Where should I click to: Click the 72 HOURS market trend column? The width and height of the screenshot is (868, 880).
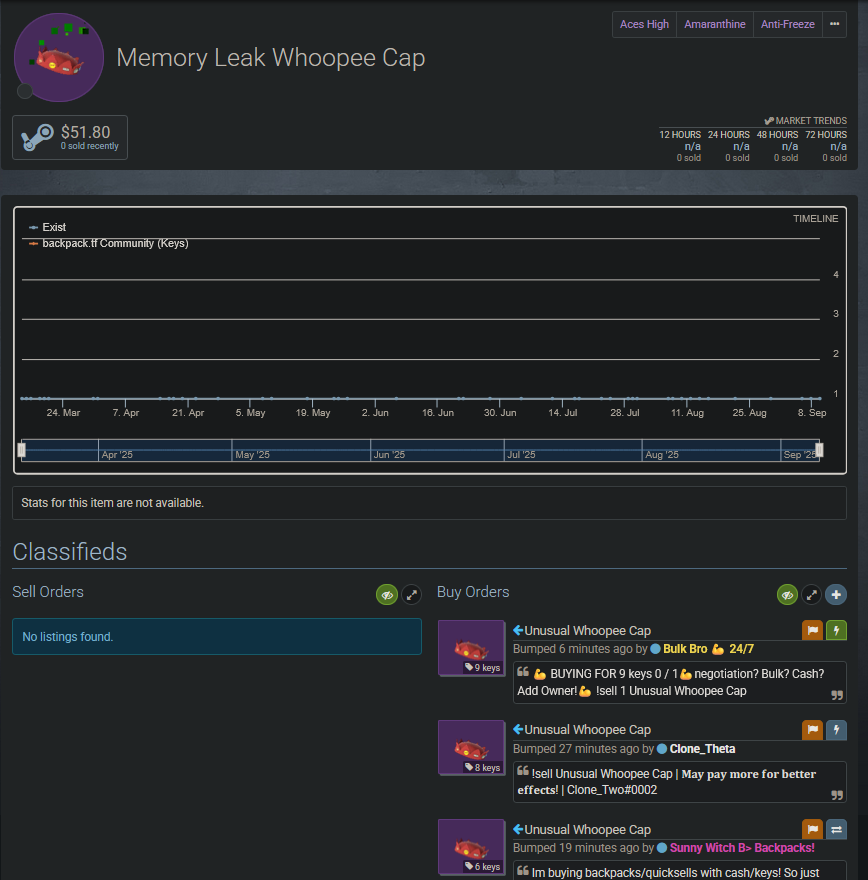tap(826, 146)
